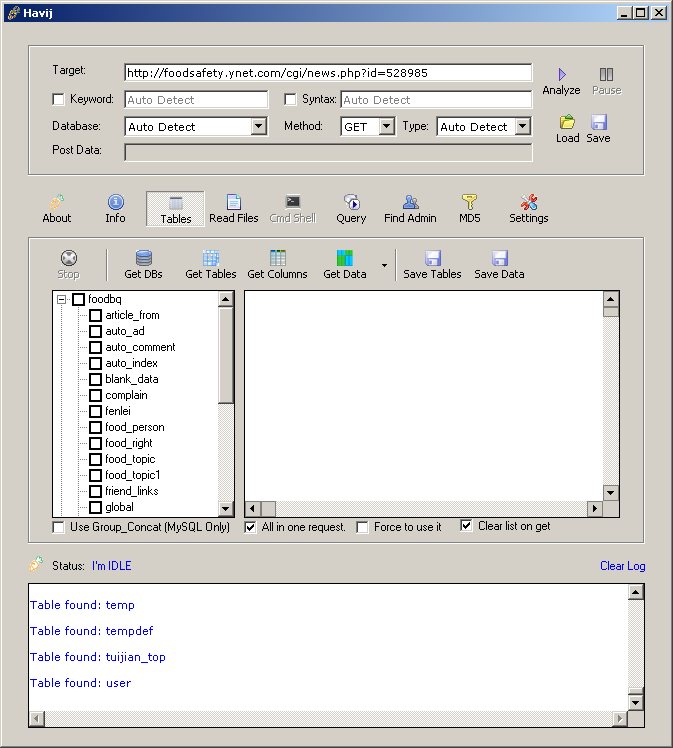
Task: Select the blank_data table row
Action: click(132, 379)
